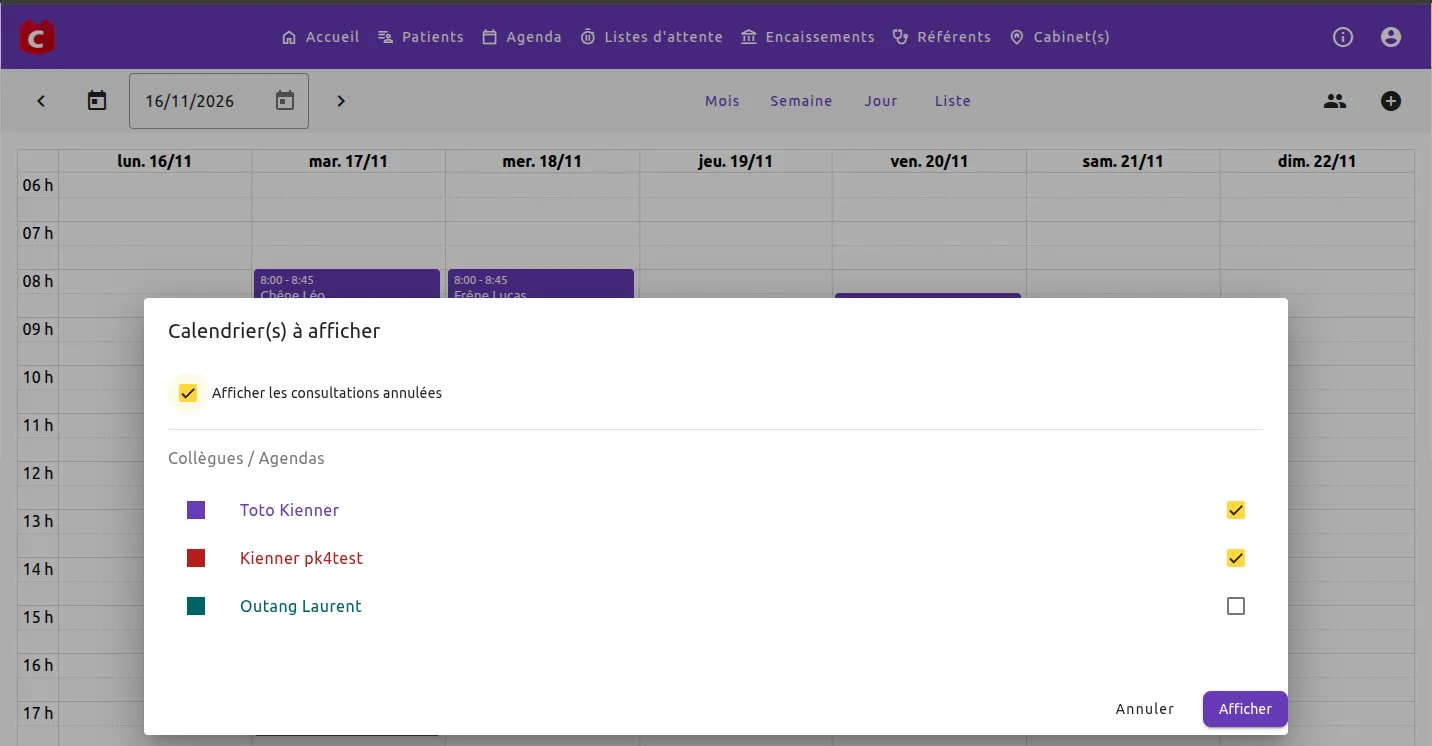Click the ven. 20/11 column header

(929, 161)
